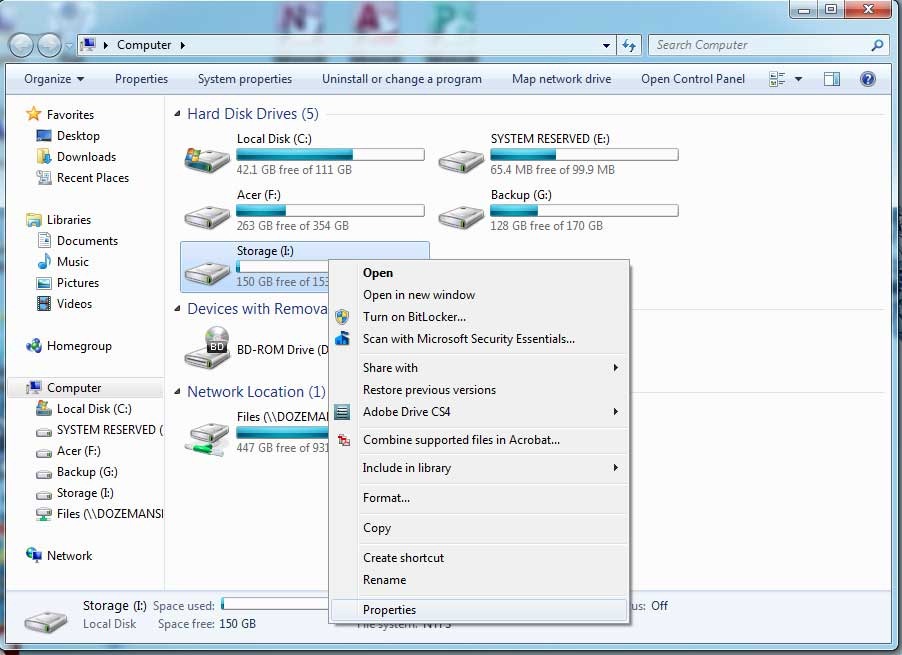The width and height of the screenshot is (902, 655).
Task: Click the Refresh button beside the address bar
Action: (629, 45)
